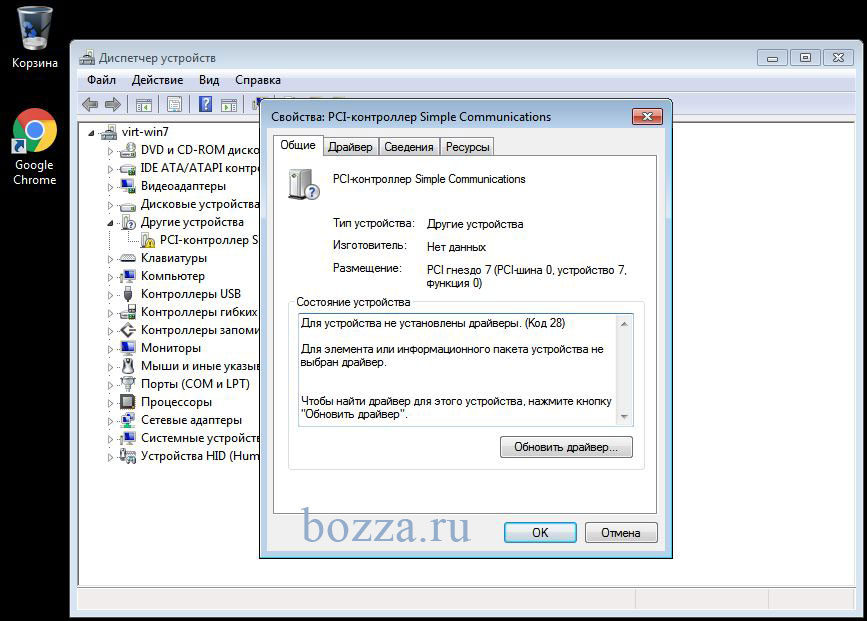Click the Процессоры chip icon

click(127, 402)
